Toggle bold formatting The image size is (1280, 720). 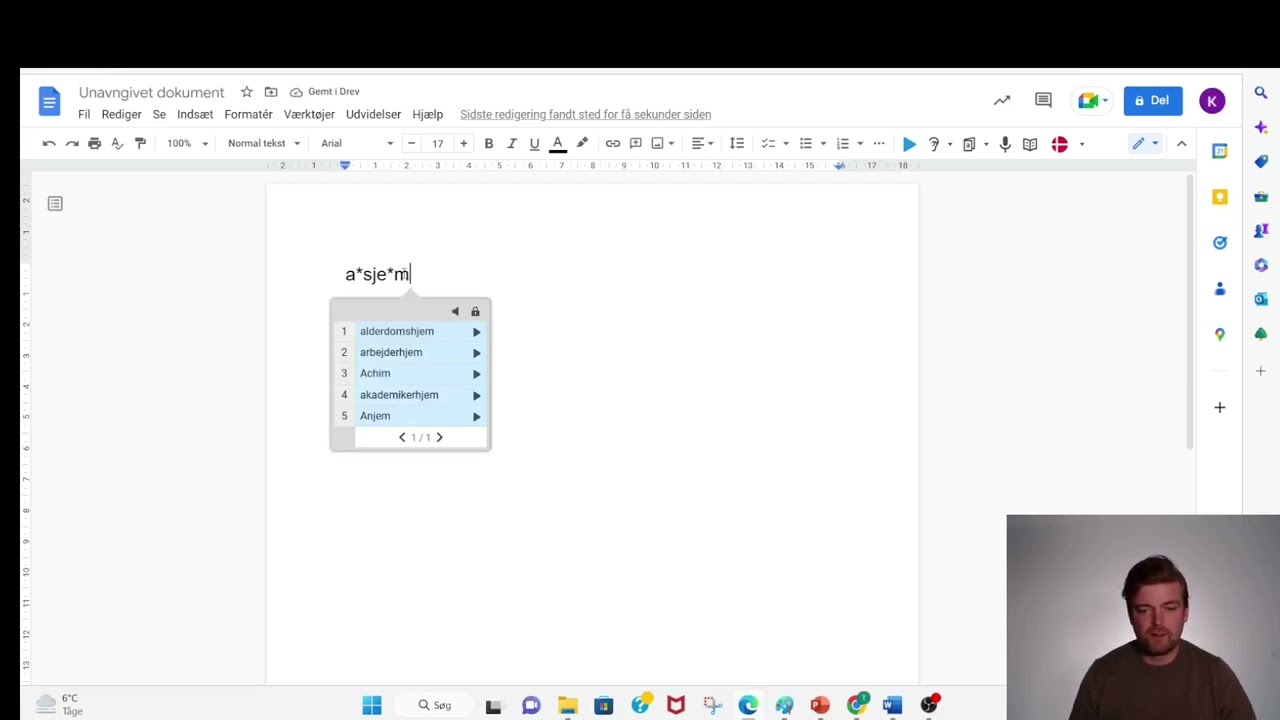489,144
